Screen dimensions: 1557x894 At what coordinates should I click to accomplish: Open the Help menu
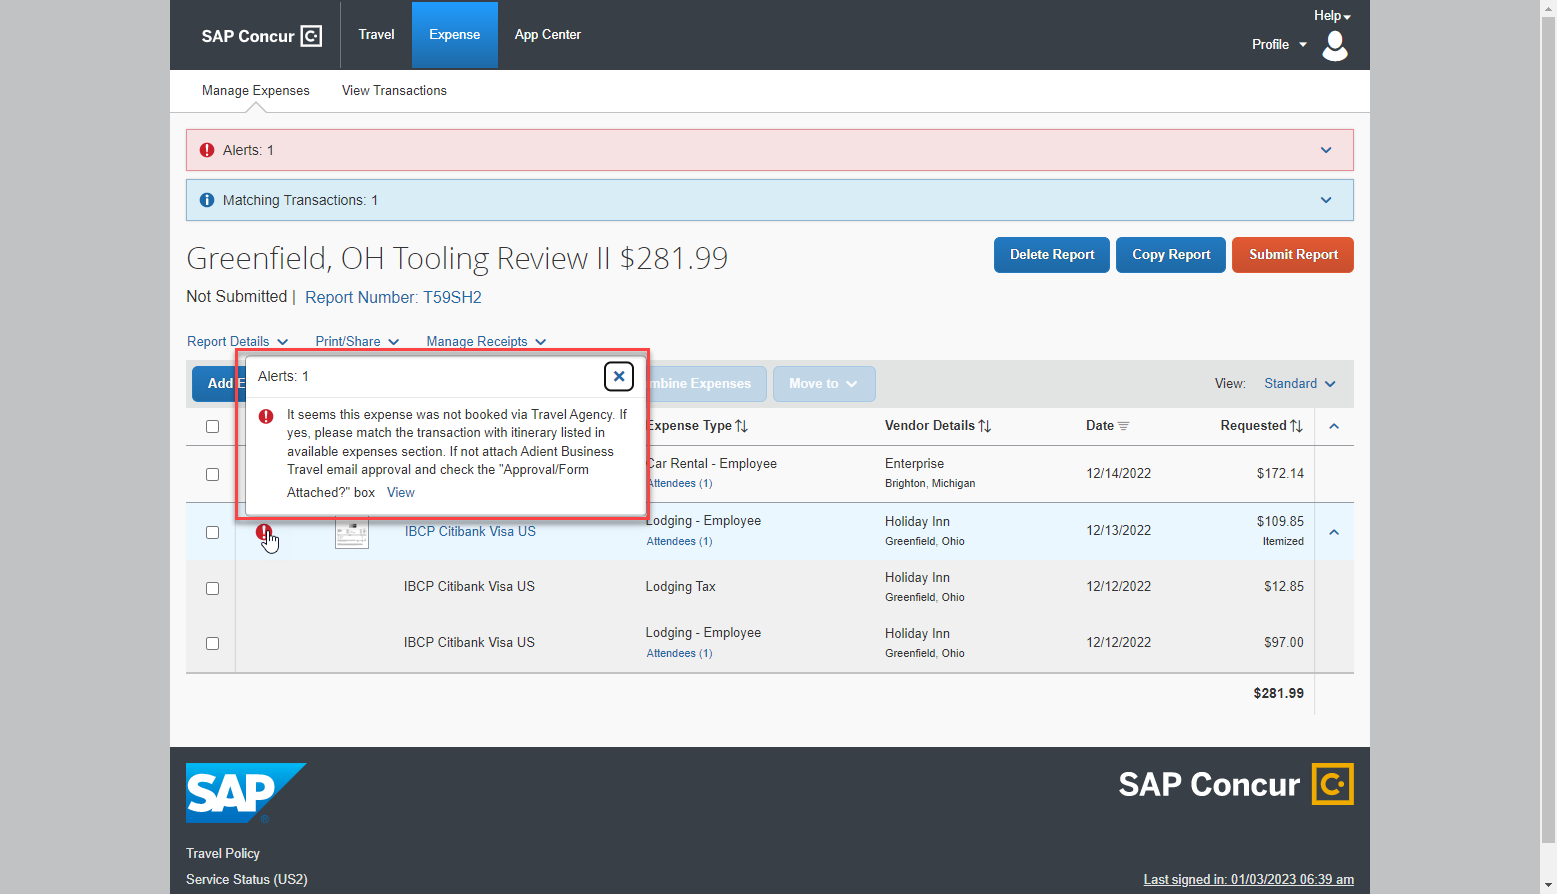1332,16
